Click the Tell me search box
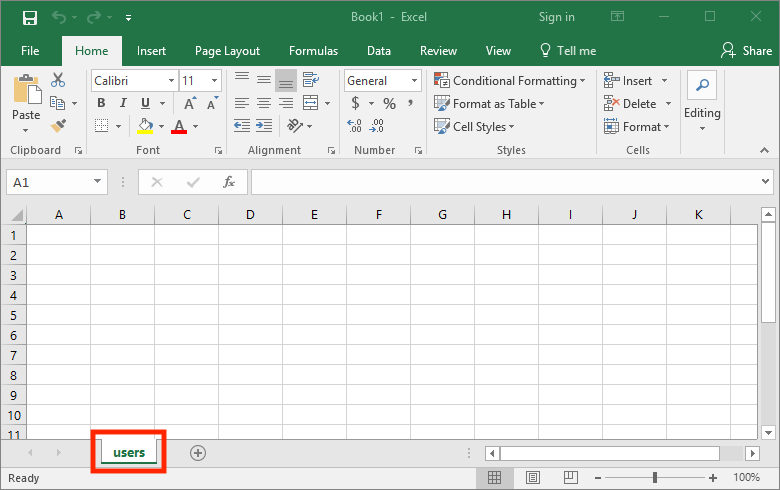This screenshot has height=490, width=780. click(x=568, y=51)
